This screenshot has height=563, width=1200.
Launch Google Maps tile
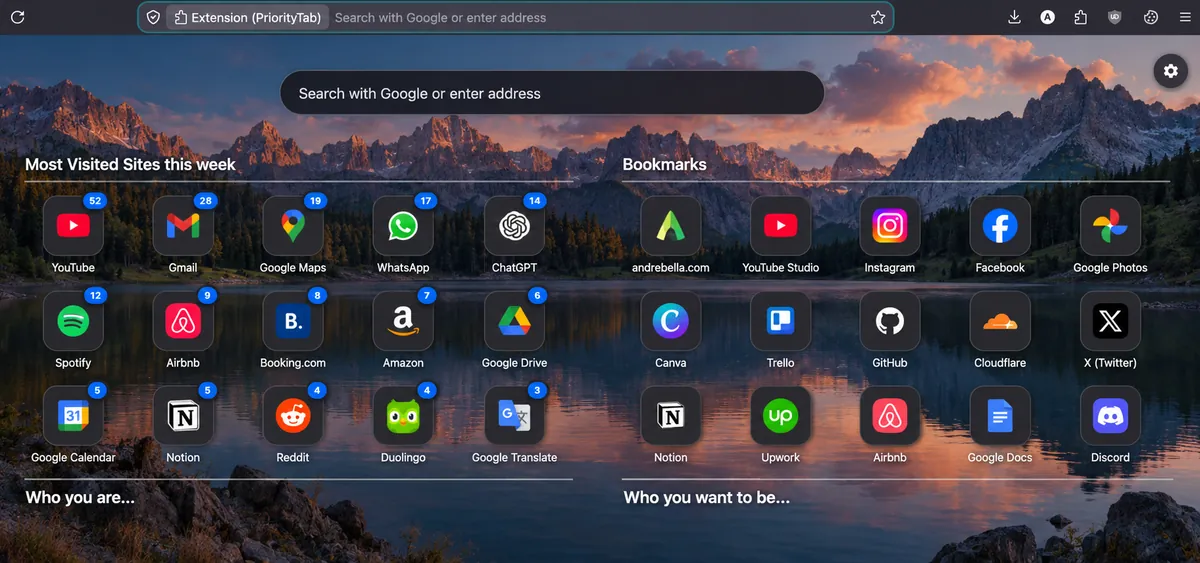click(x=293, y=226)
